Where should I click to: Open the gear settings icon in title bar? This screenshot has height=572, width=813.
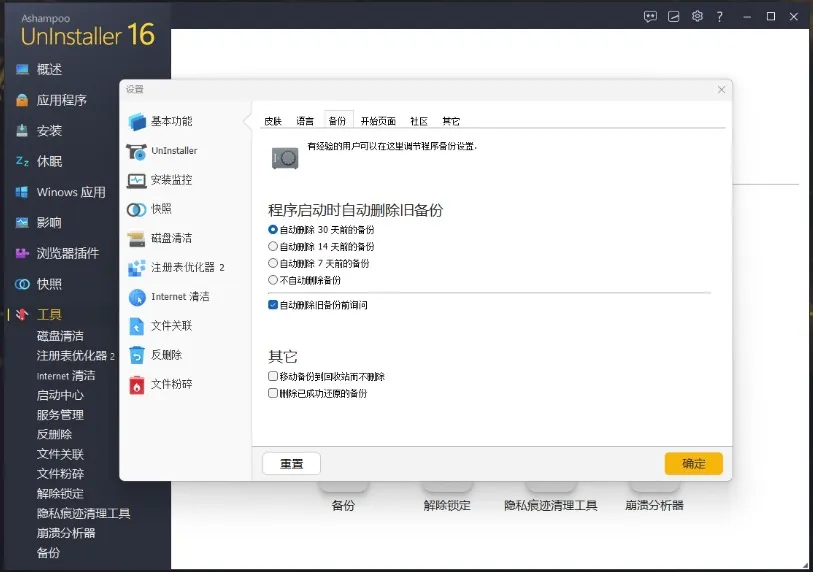point(697,16)
